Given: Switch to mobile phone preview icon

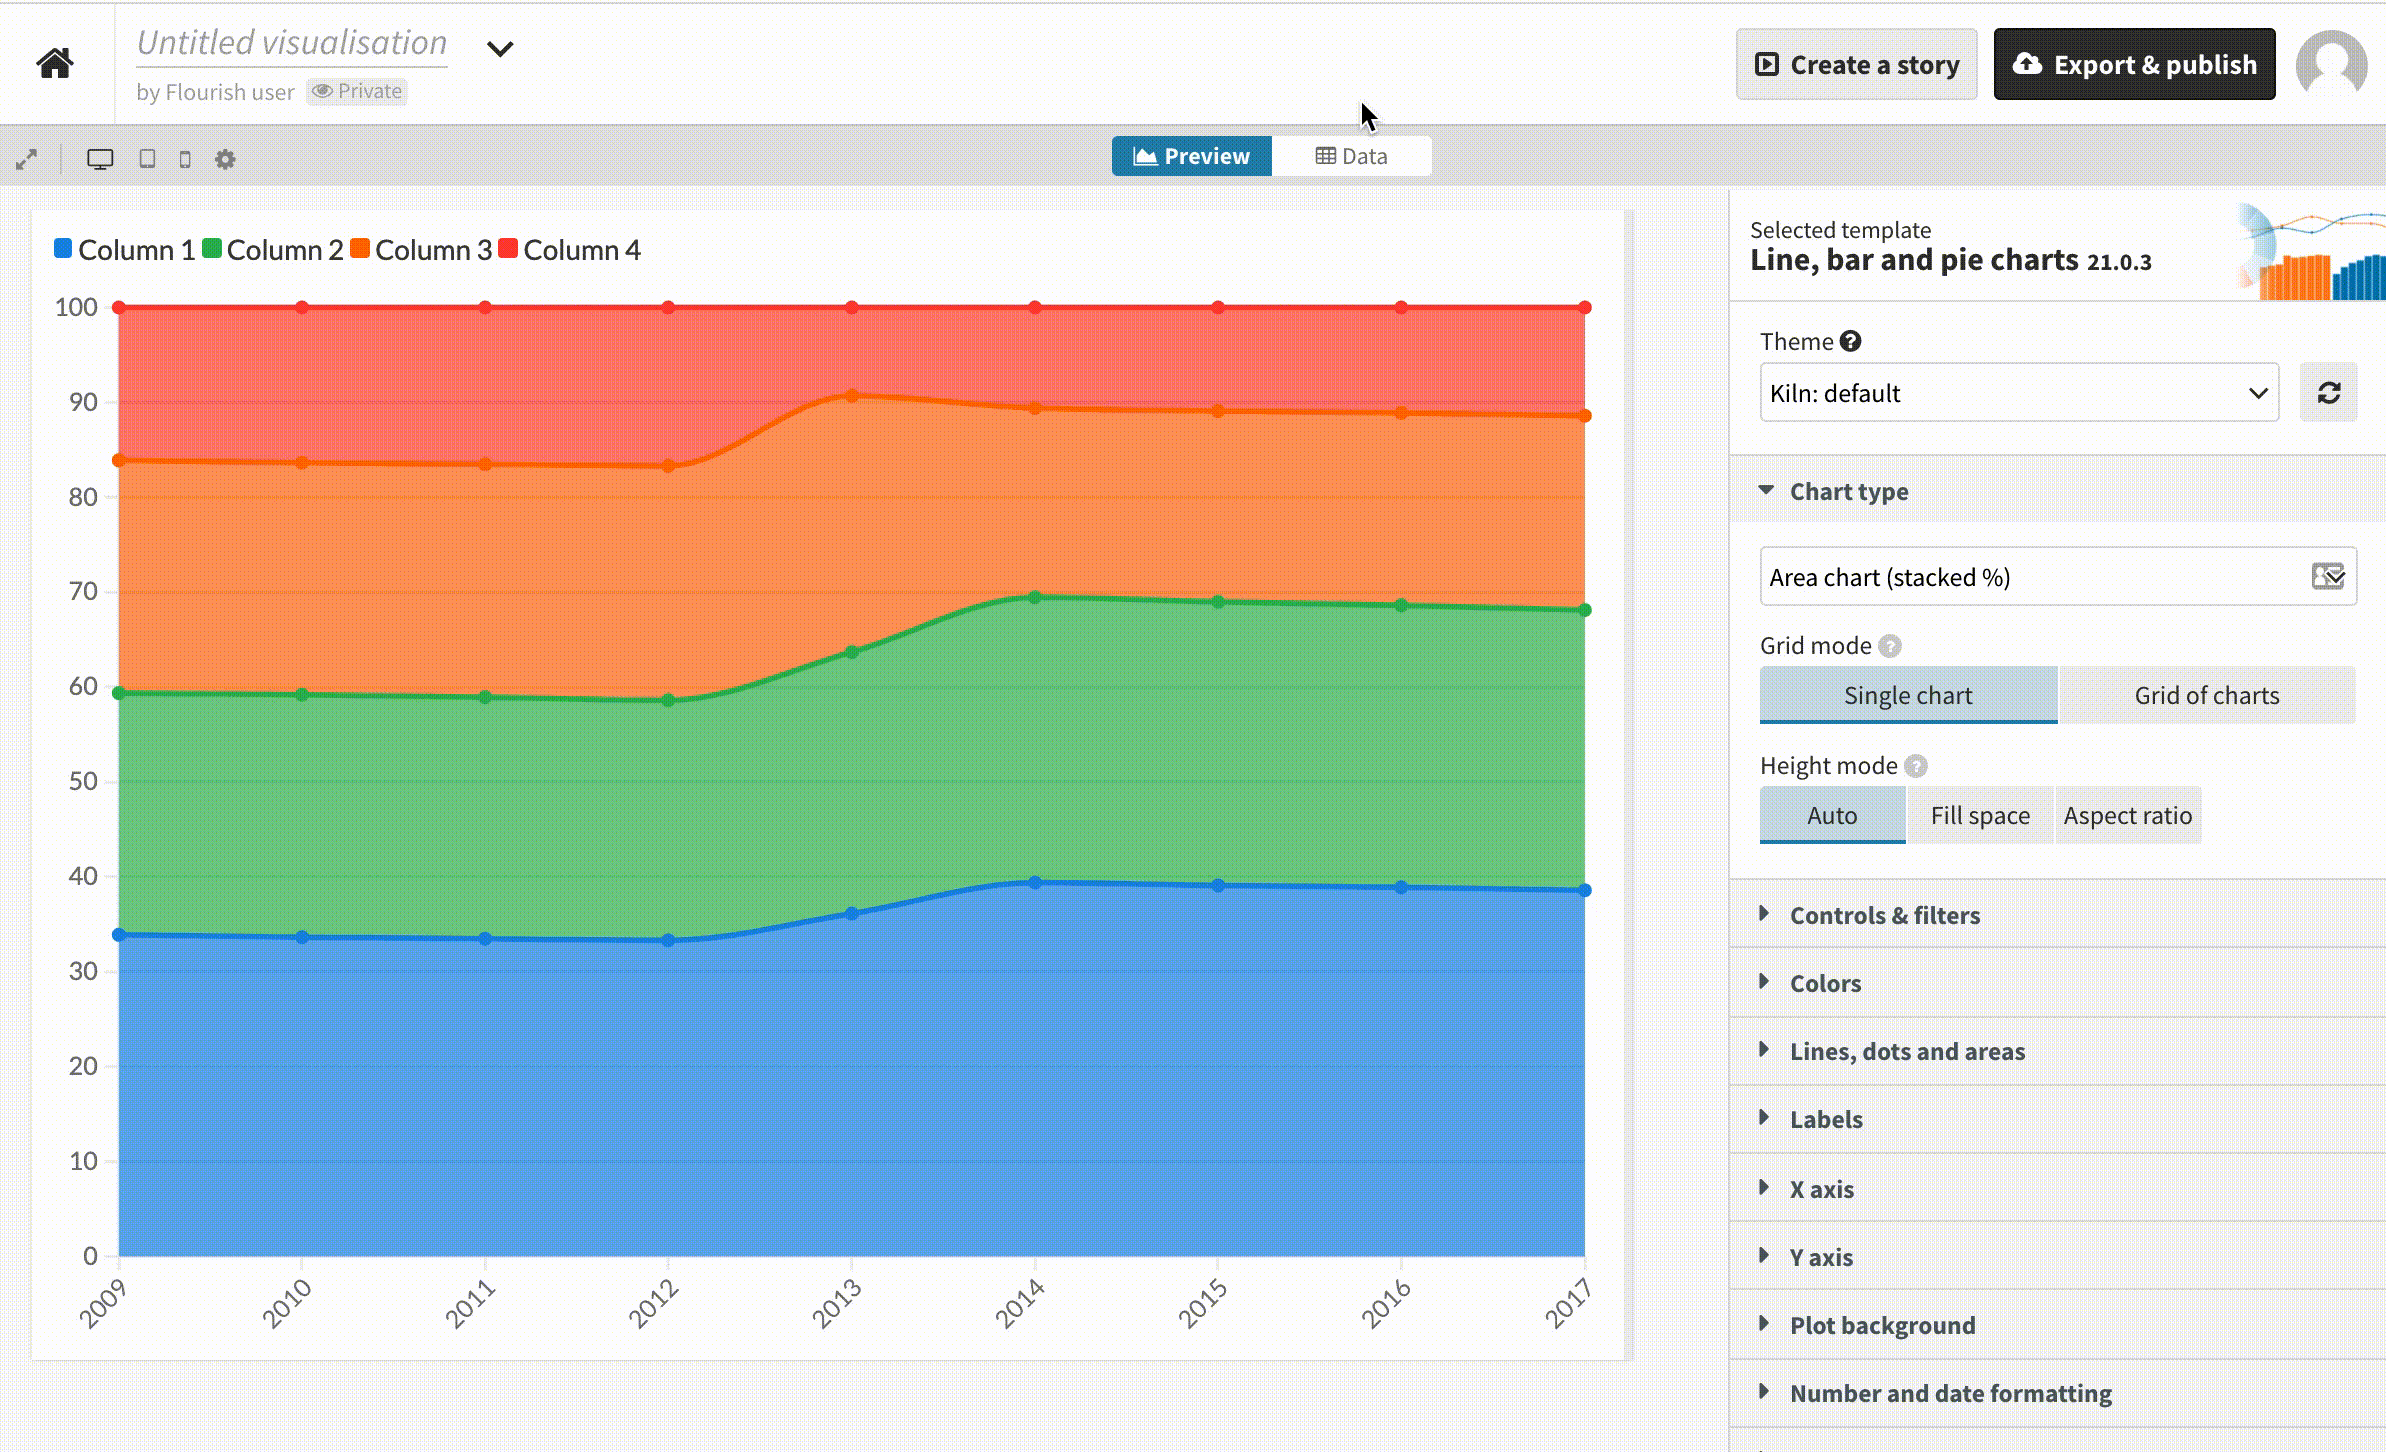Looking at the screenshot, I should [185, 159].
